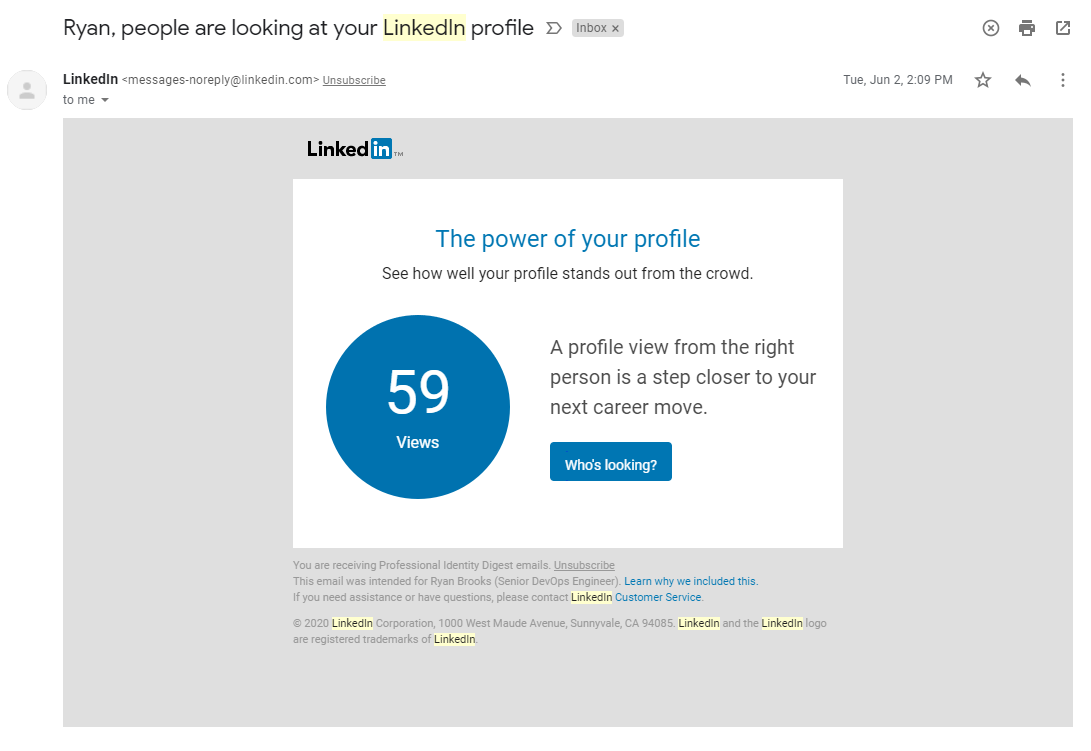The image size is (1091, 751).
Task: Open the email in a new window
Action: coord(1062,28)
